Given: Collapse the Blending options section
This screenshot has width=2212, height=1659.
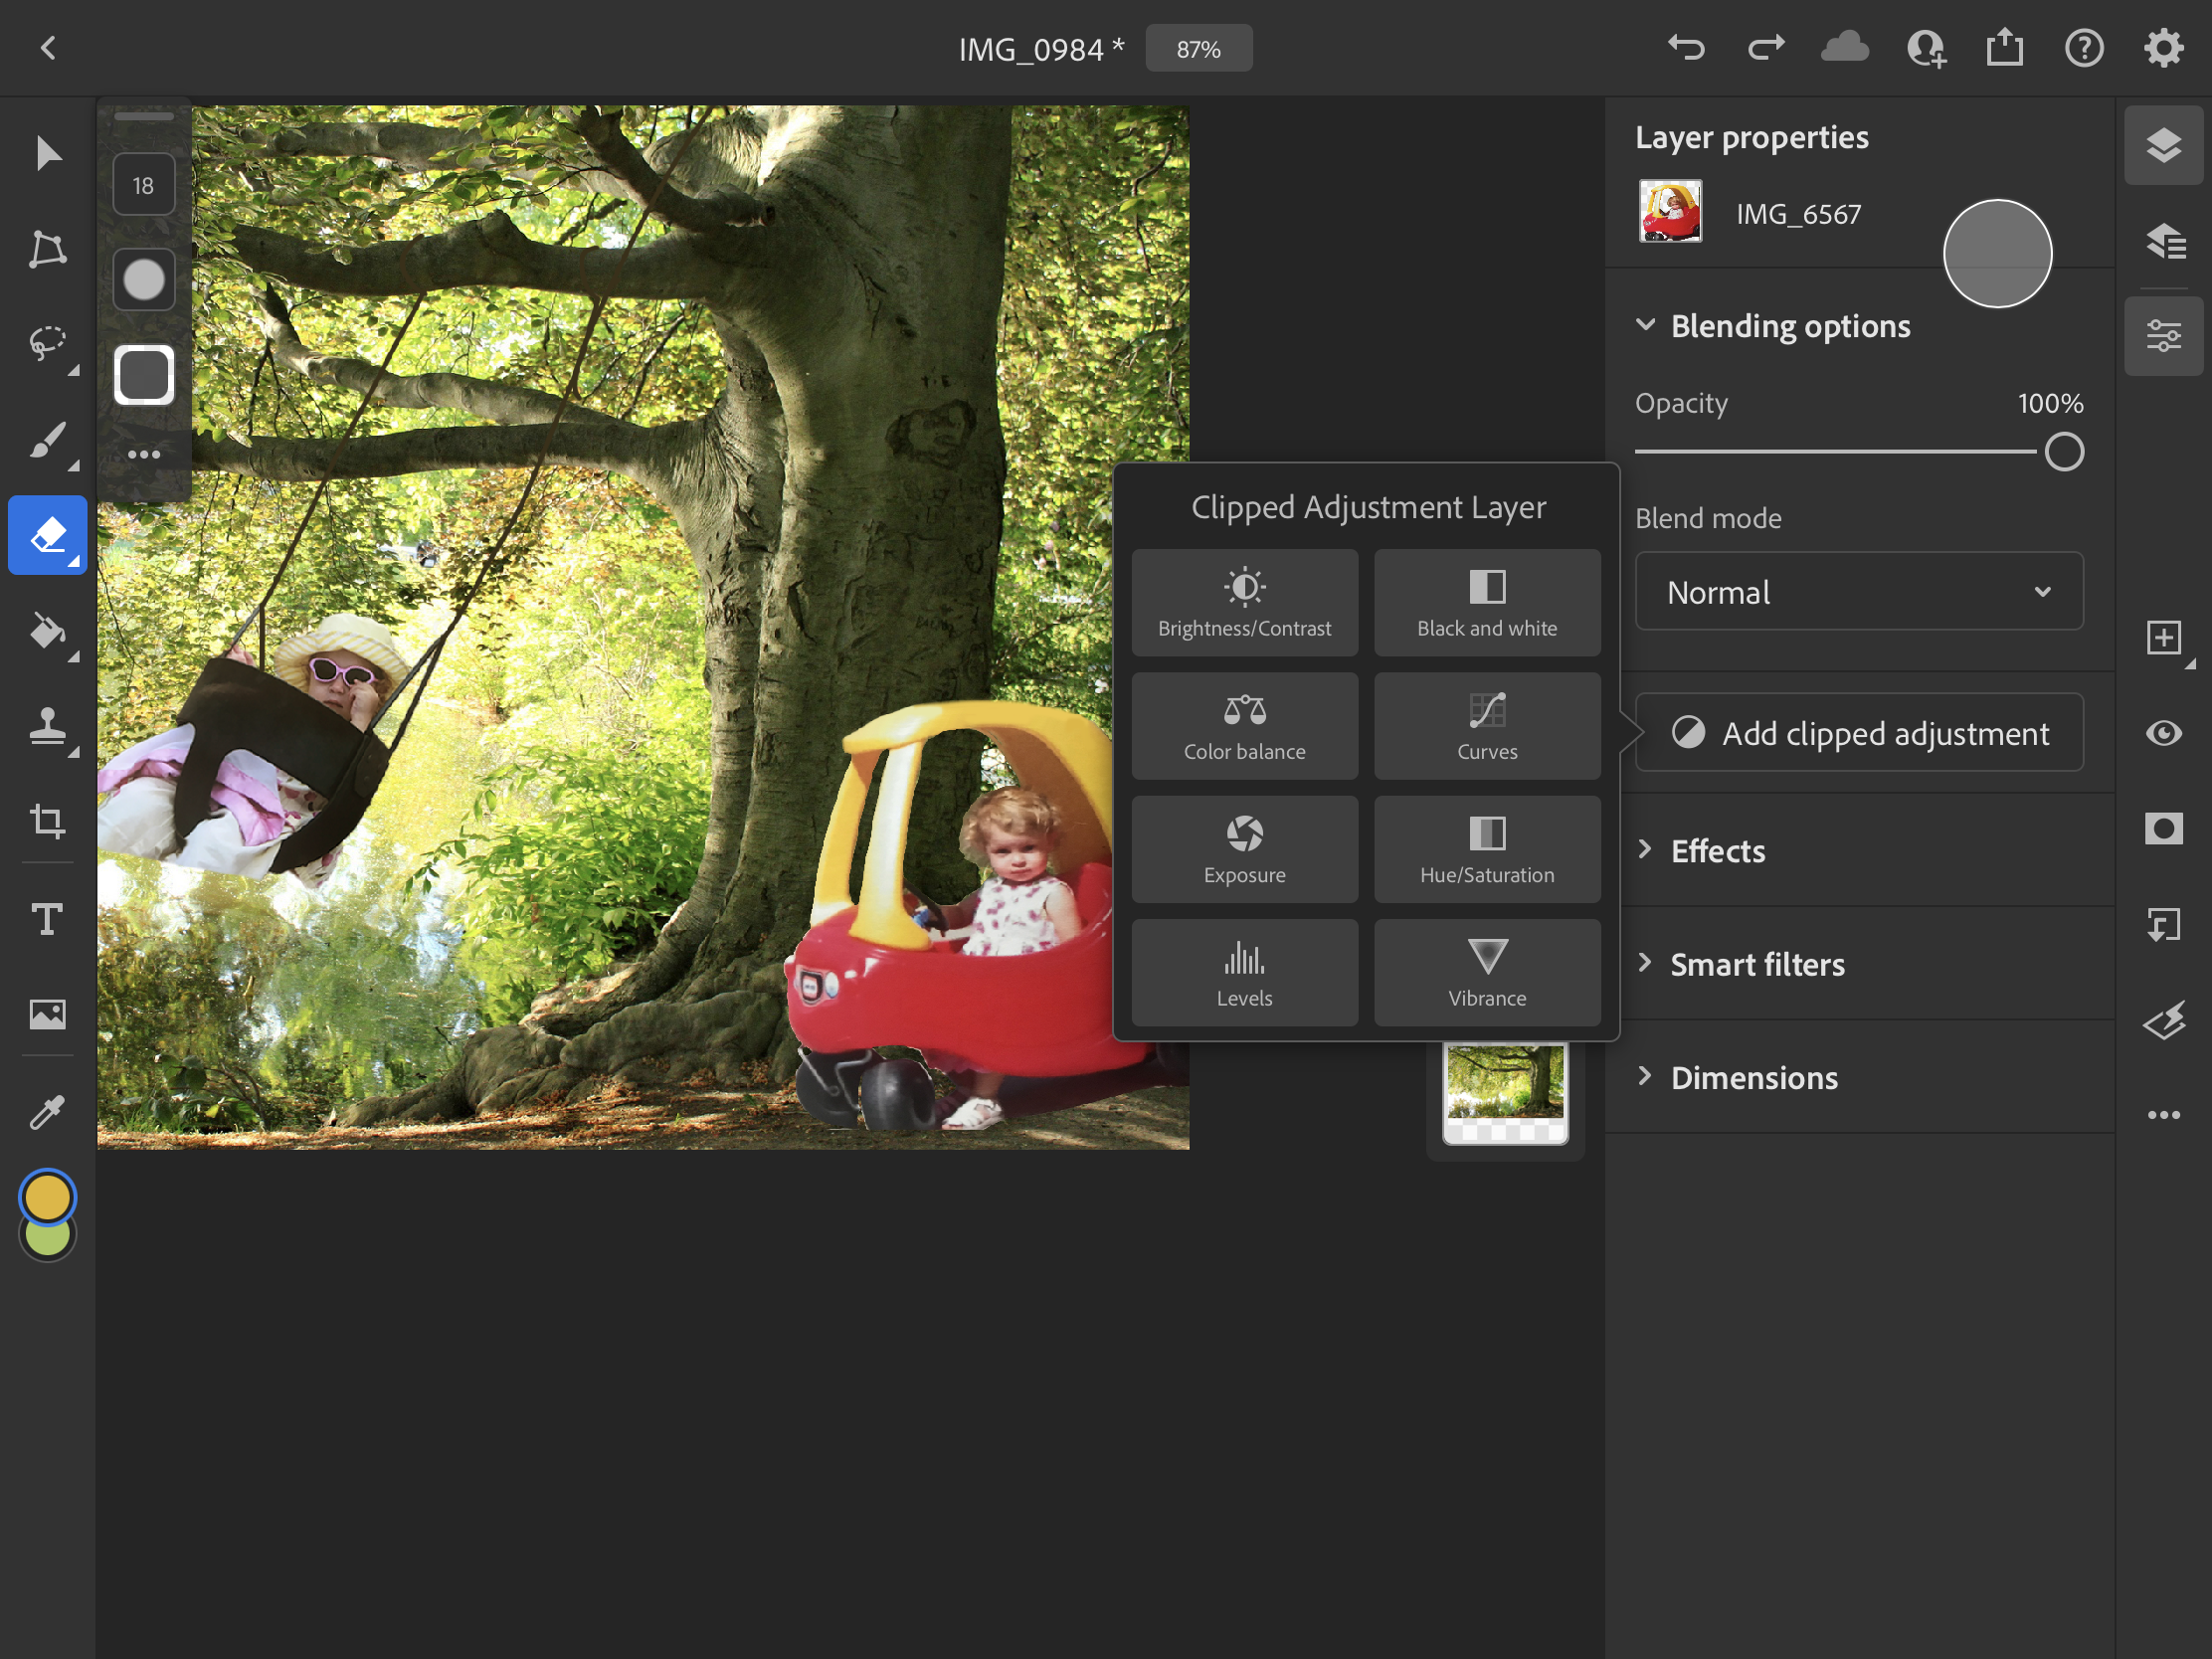Looking at the screenshot, I should tap(1644, 325).
